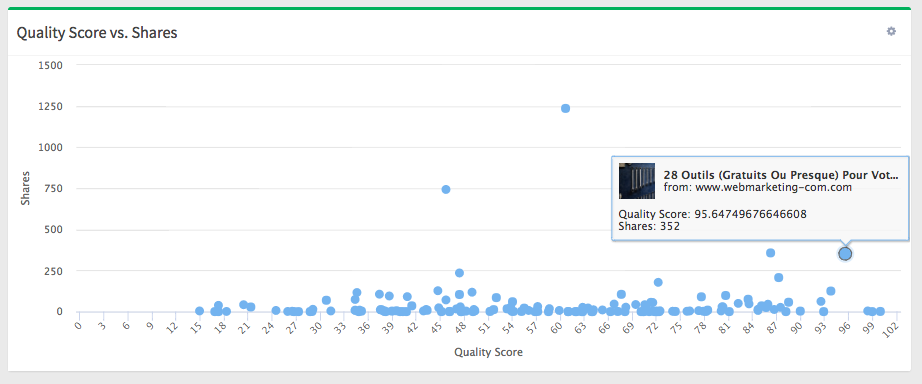Click the 0 tick label on the x-axis
Viewport: 922px width, 384px height.
[x=79, y=325]
